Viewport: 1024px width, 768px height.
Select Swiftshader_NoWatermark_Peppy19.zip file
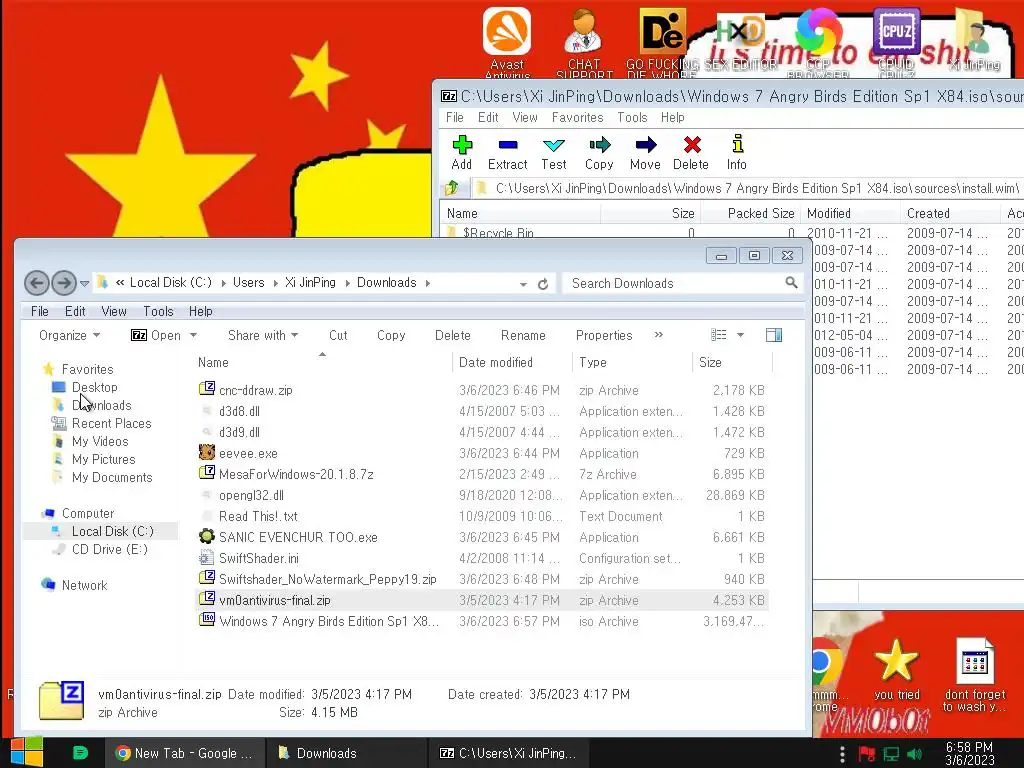tap(327, 579)
